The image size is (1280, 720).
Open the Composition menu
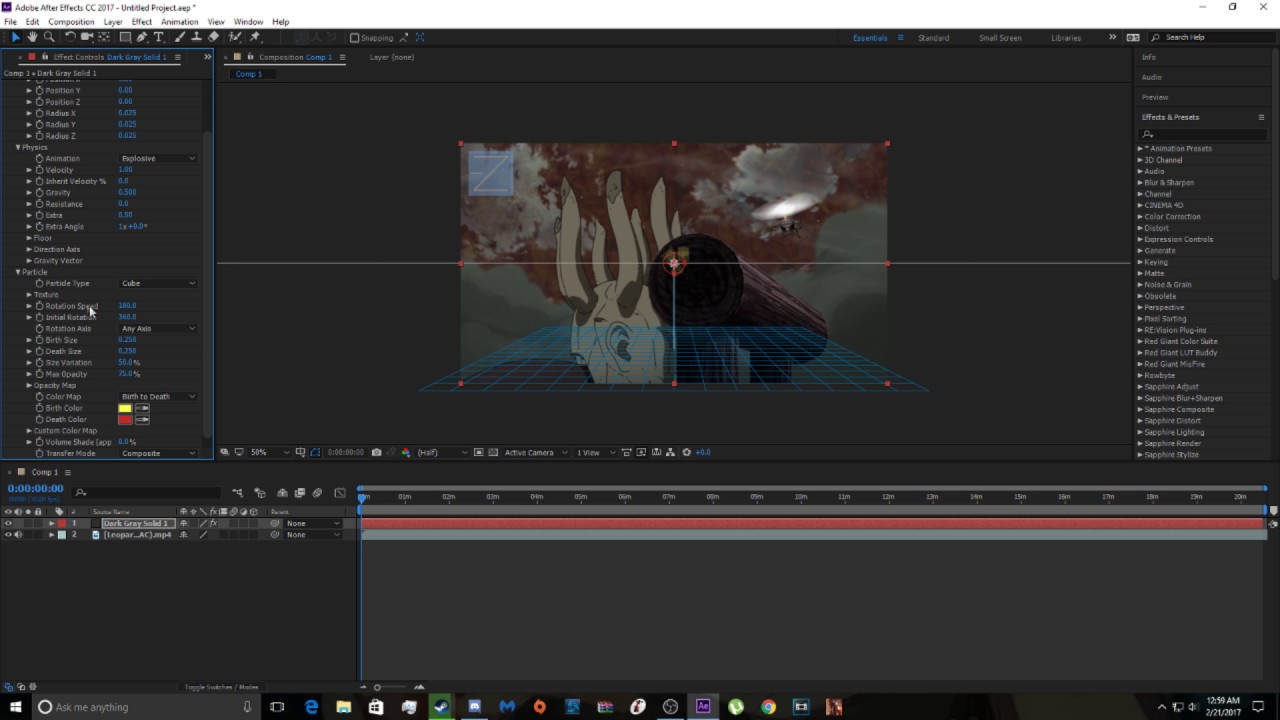click(x=71, y=21)
